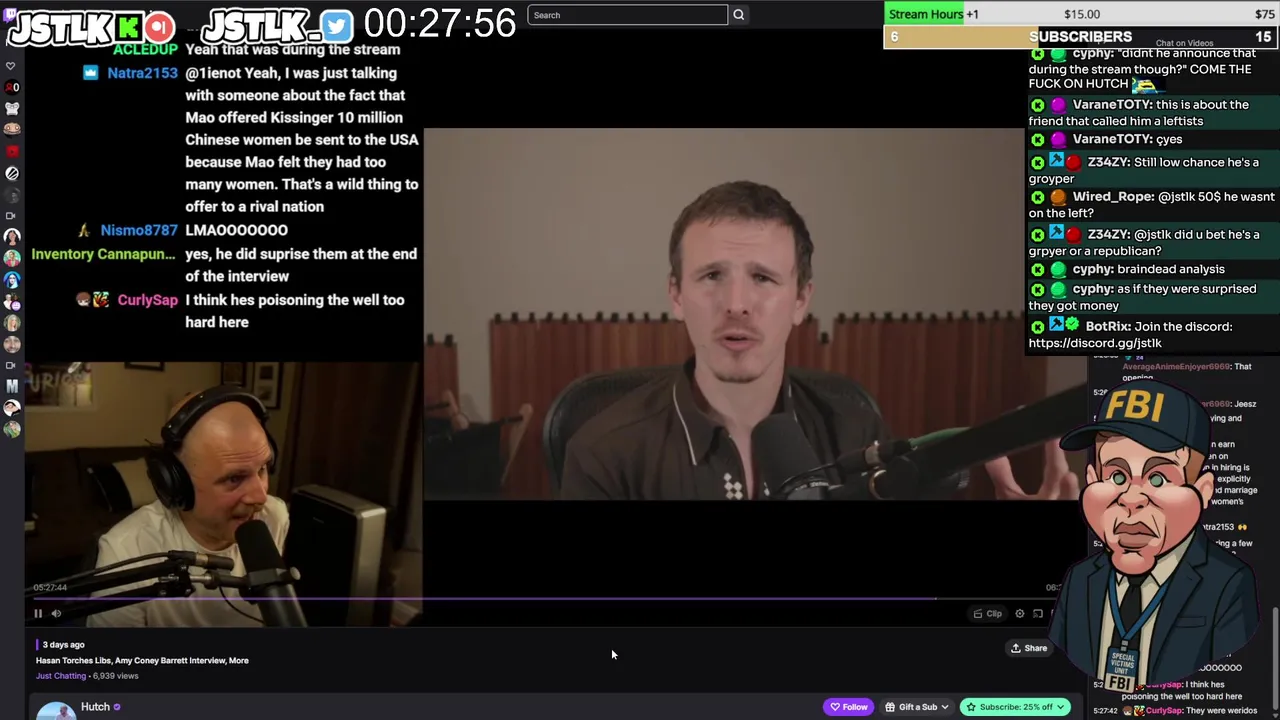
Task: Open the red square channel avatar in sidebar
Action: tap(11, 151)
